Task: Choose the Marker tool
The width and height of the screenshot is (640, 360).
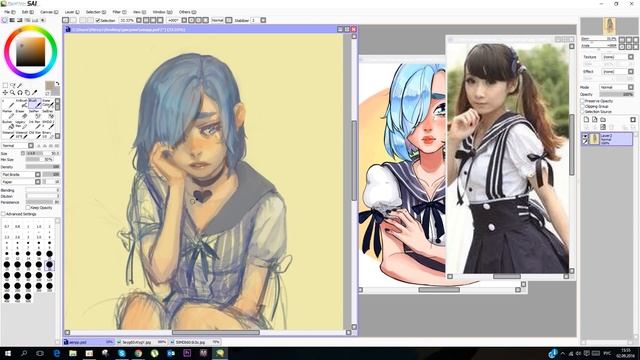Action: (8, 114)
